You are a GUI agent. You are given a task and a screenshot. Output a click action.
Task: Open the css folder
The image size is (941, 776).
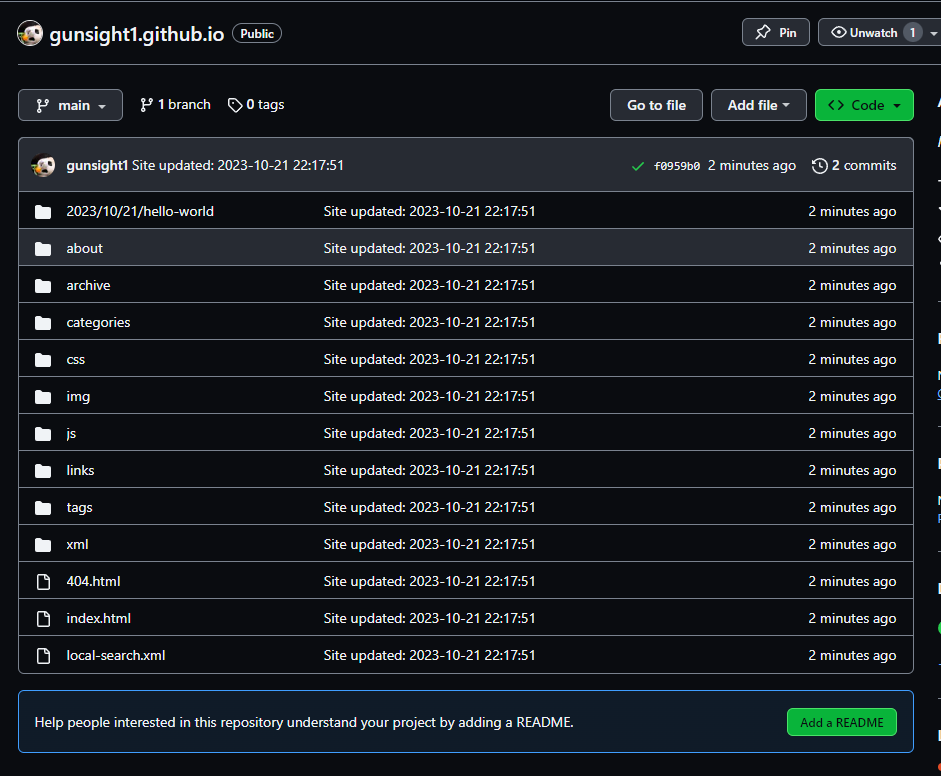click(76, 359)
